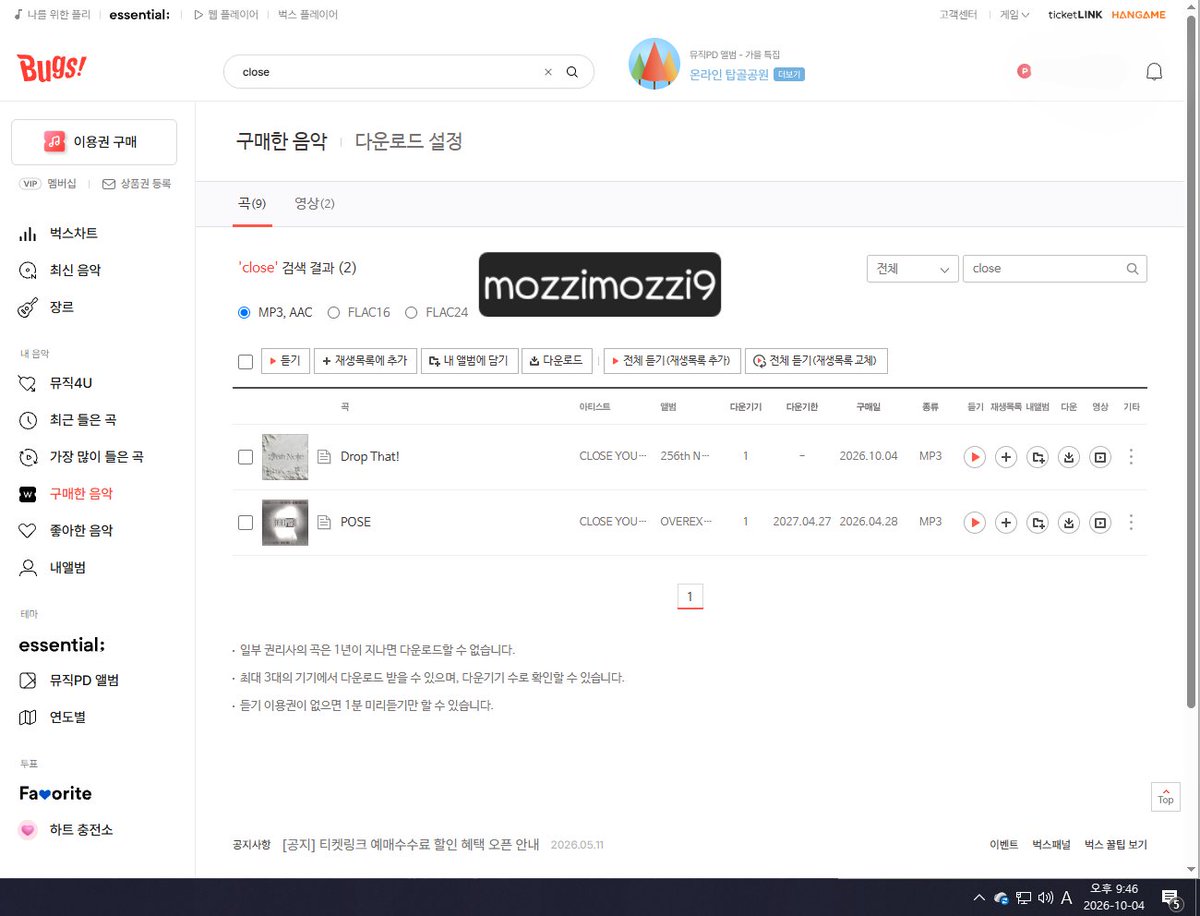This screenshot has width=1200, height=916.
Task: Download POSE track
Action: (x=1069, y=522)
